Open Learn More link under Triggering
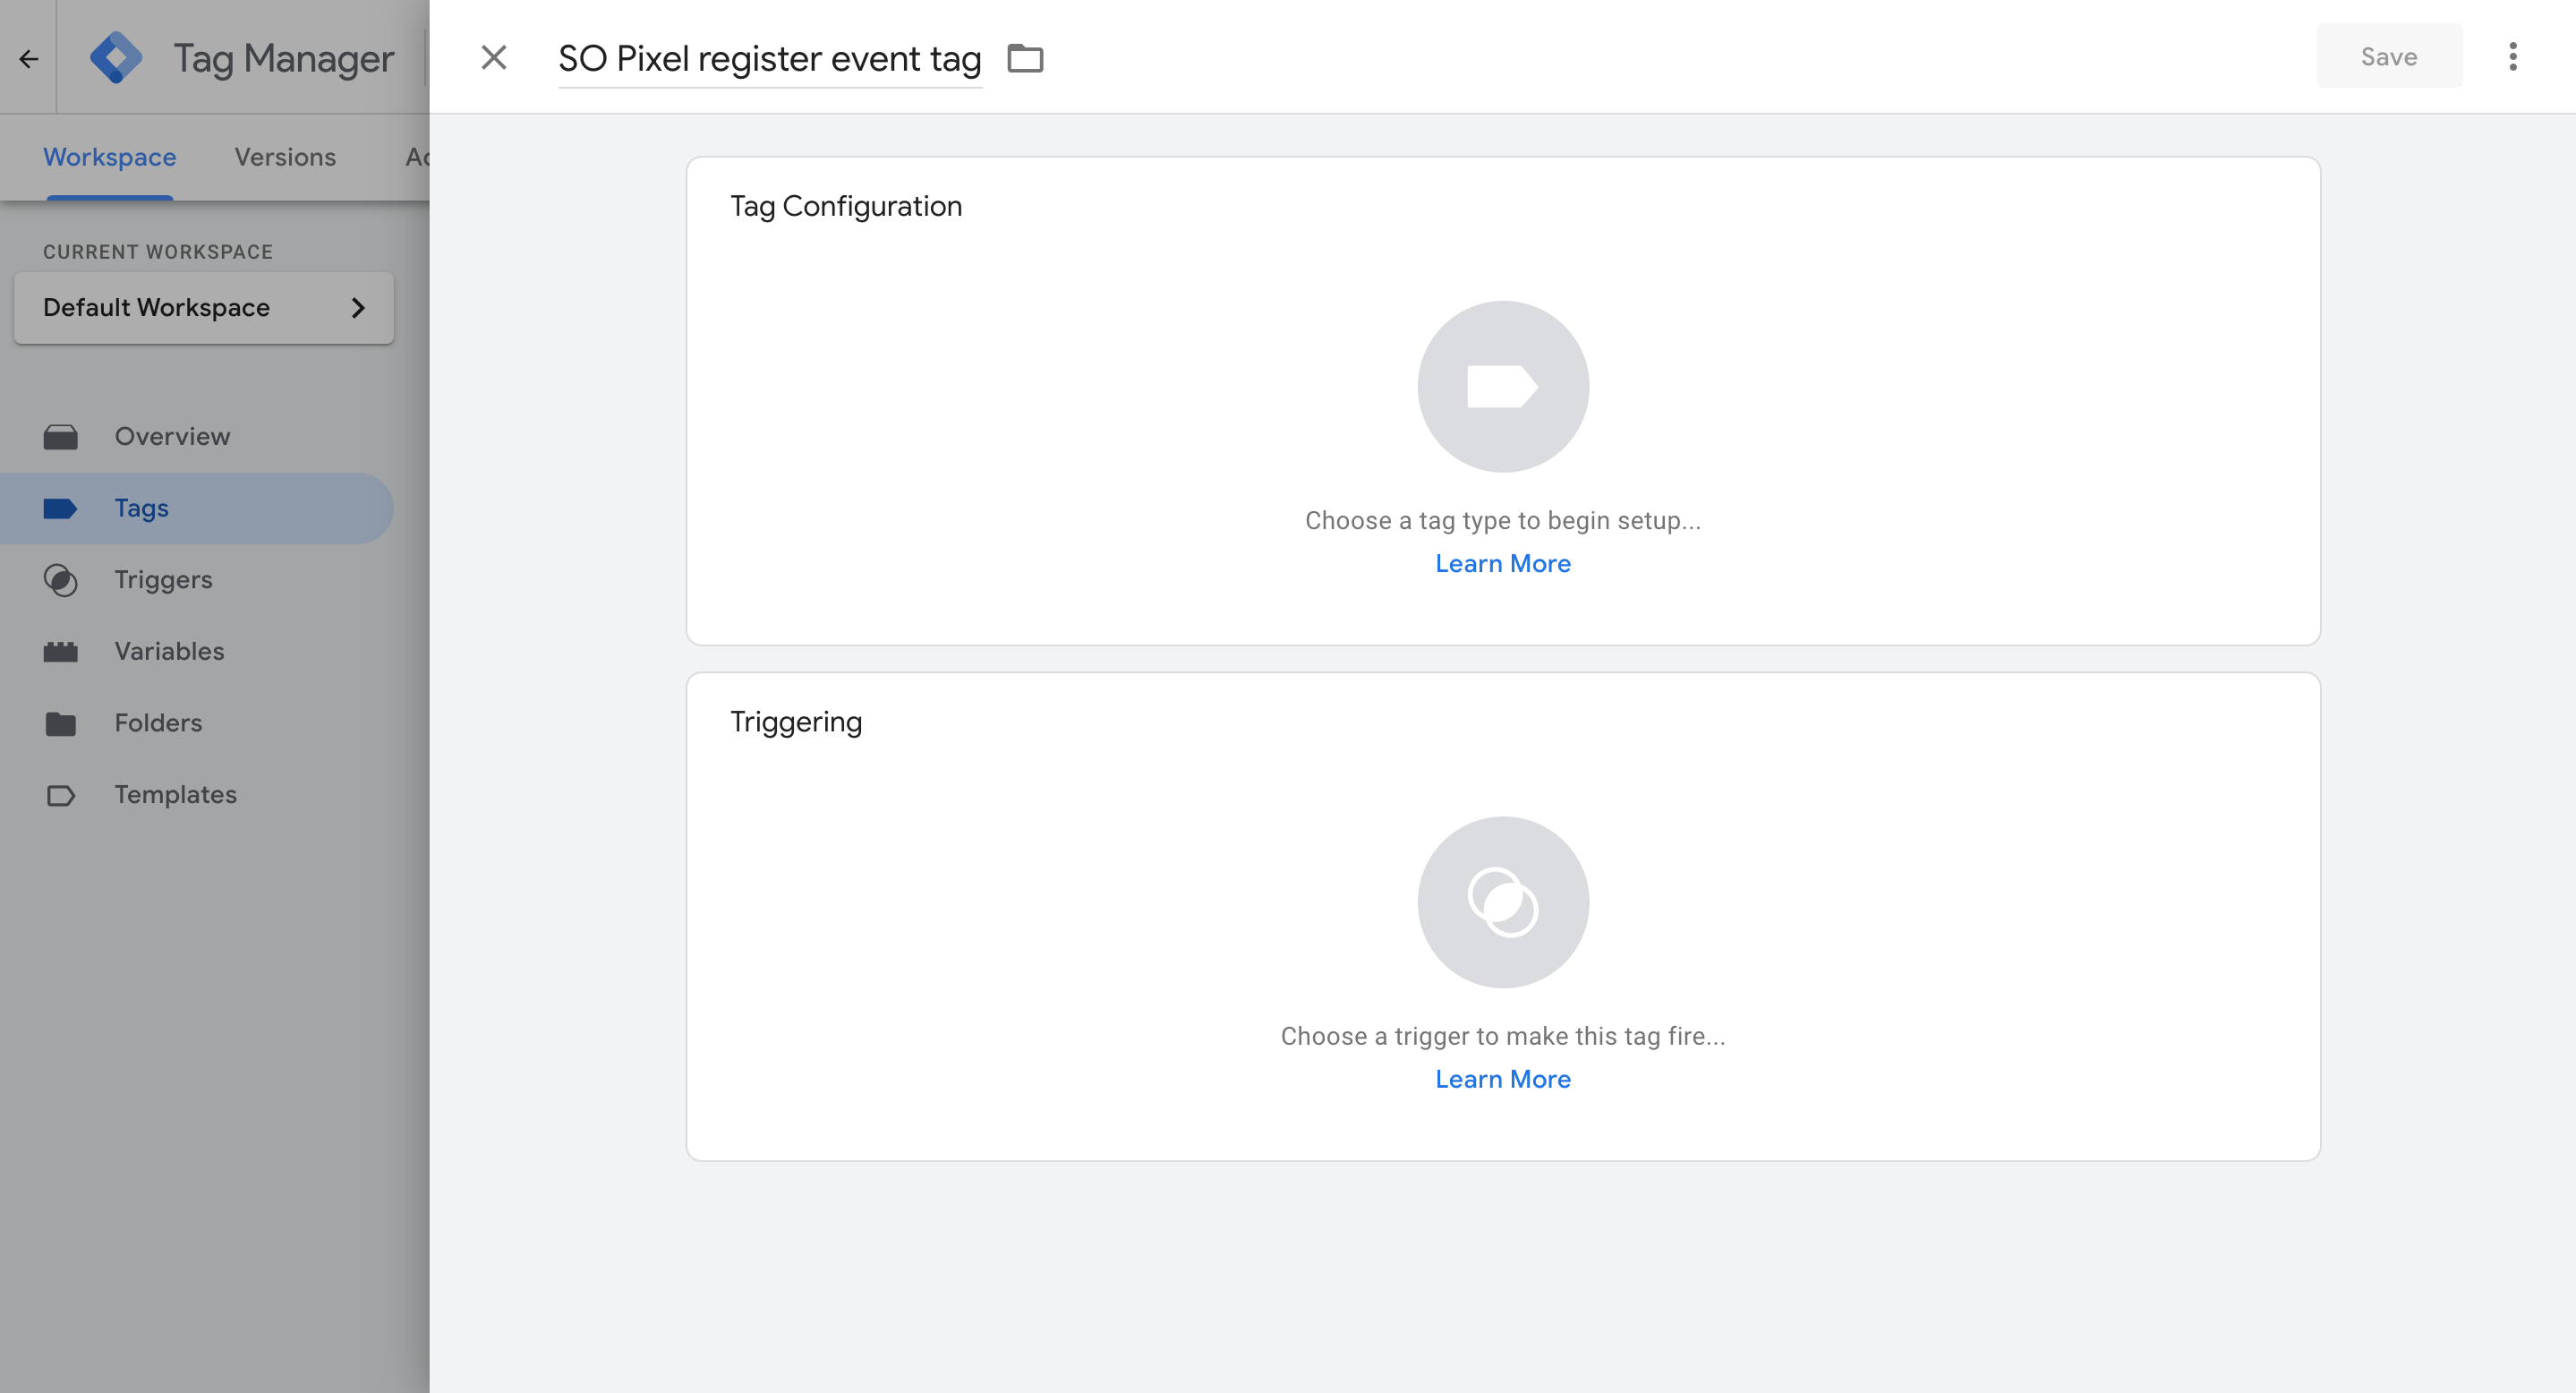 [x=1502, y=1079]
